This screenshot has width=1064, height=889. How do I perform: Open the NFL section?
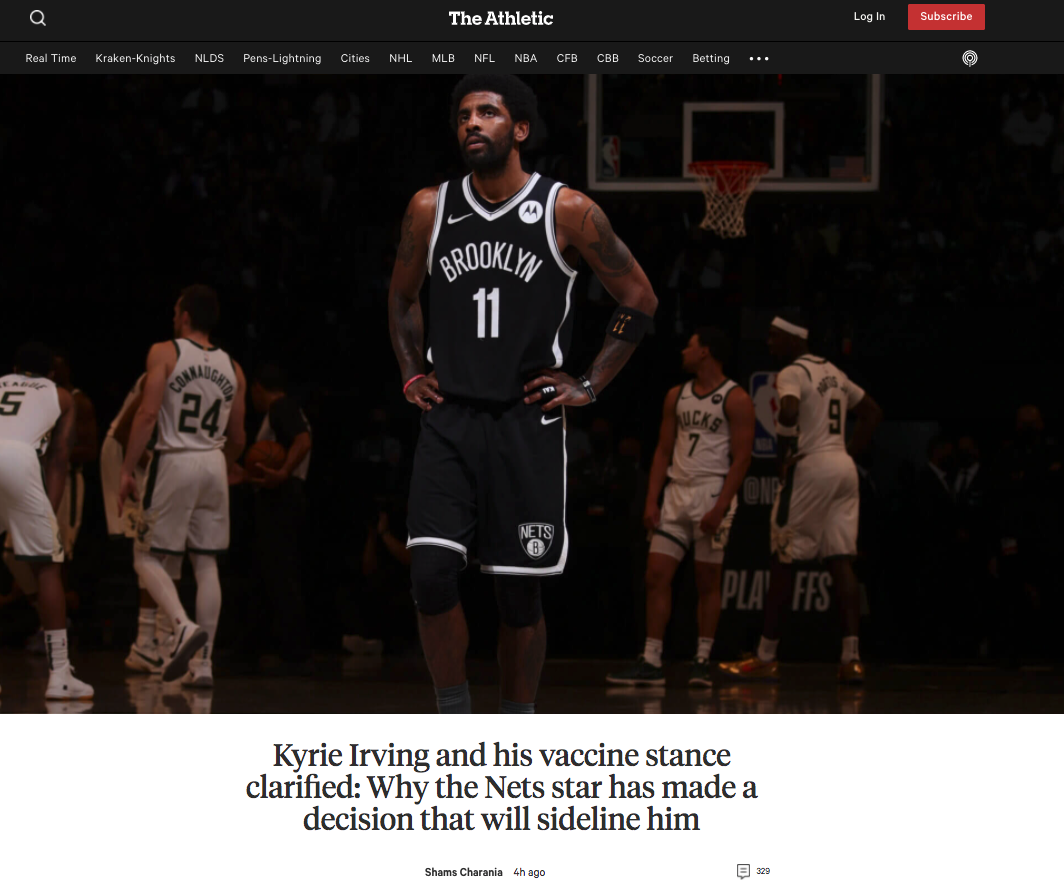[484, 58]
